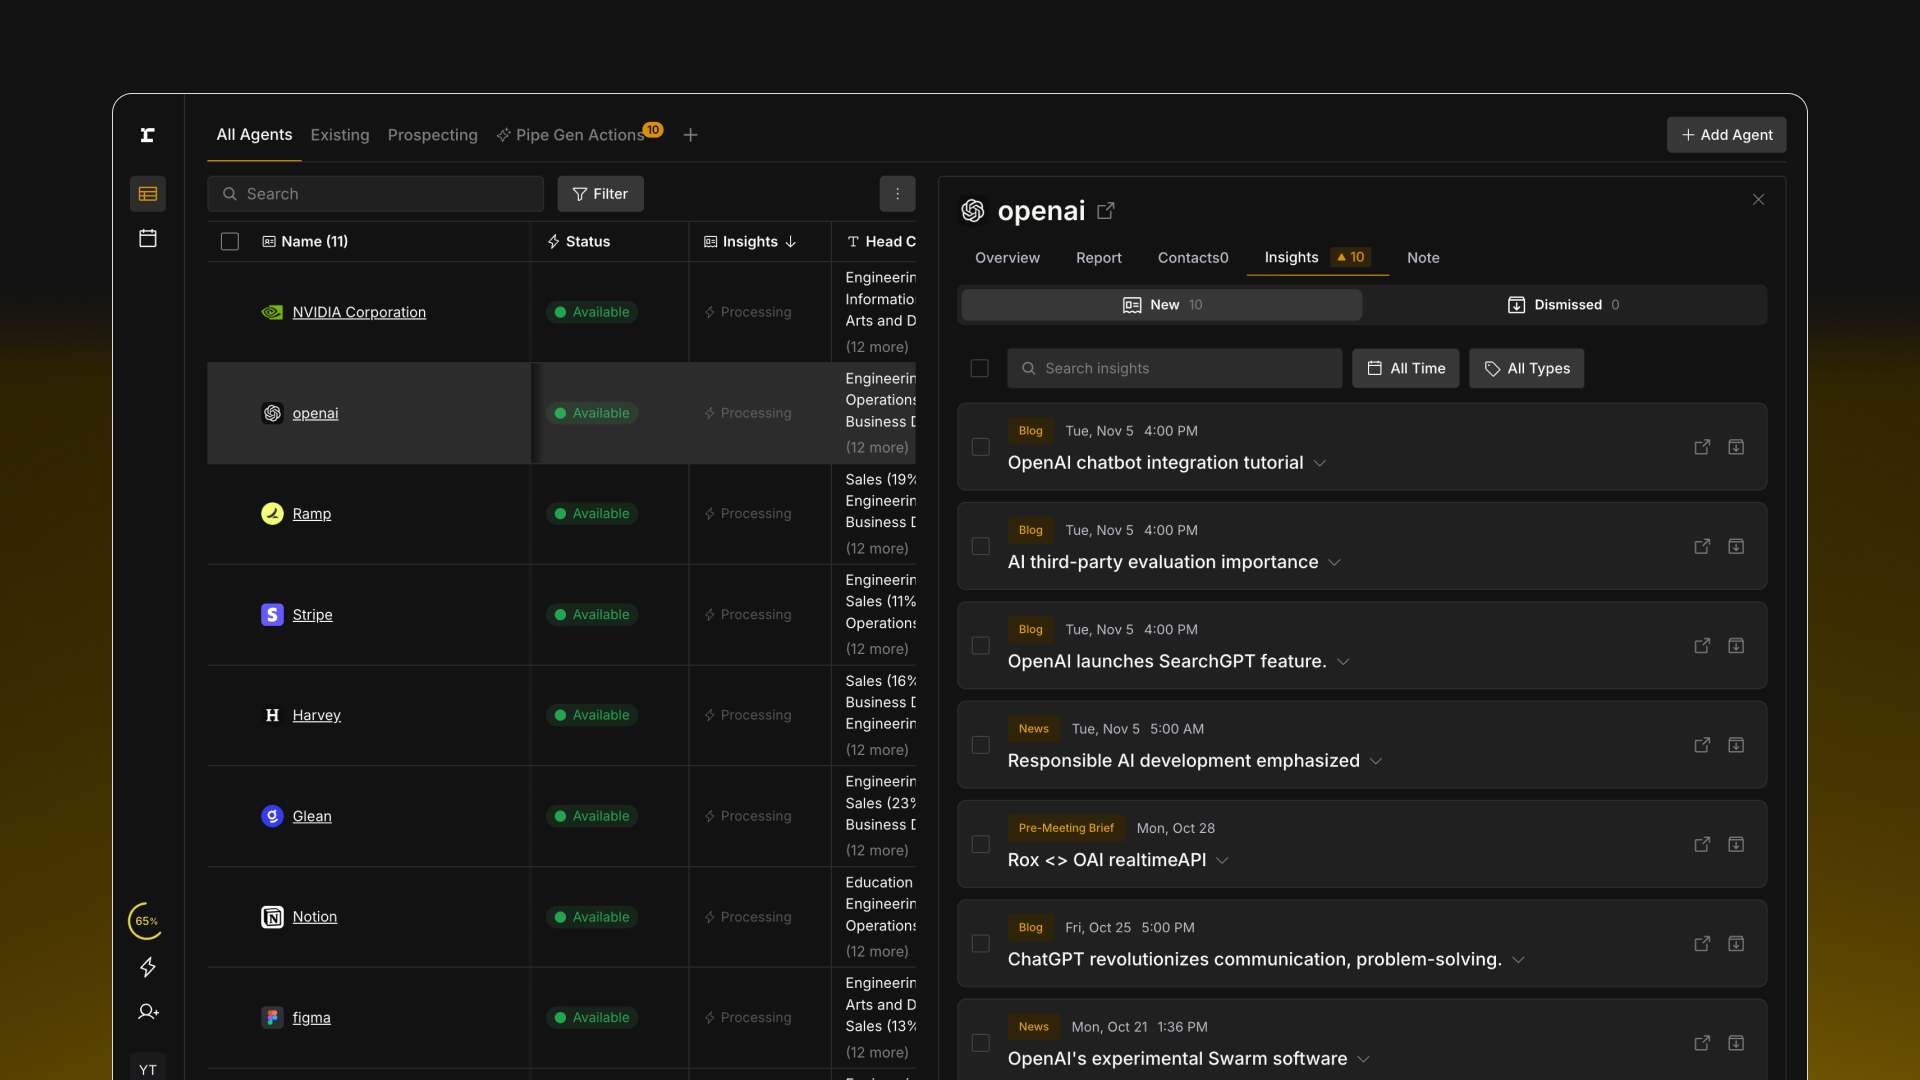Image resolution: width=1920 pixels, height=1080 pixels.
Task: Dismiss the experimental Swarm software insight
Action: [x=1736, y=1043]
